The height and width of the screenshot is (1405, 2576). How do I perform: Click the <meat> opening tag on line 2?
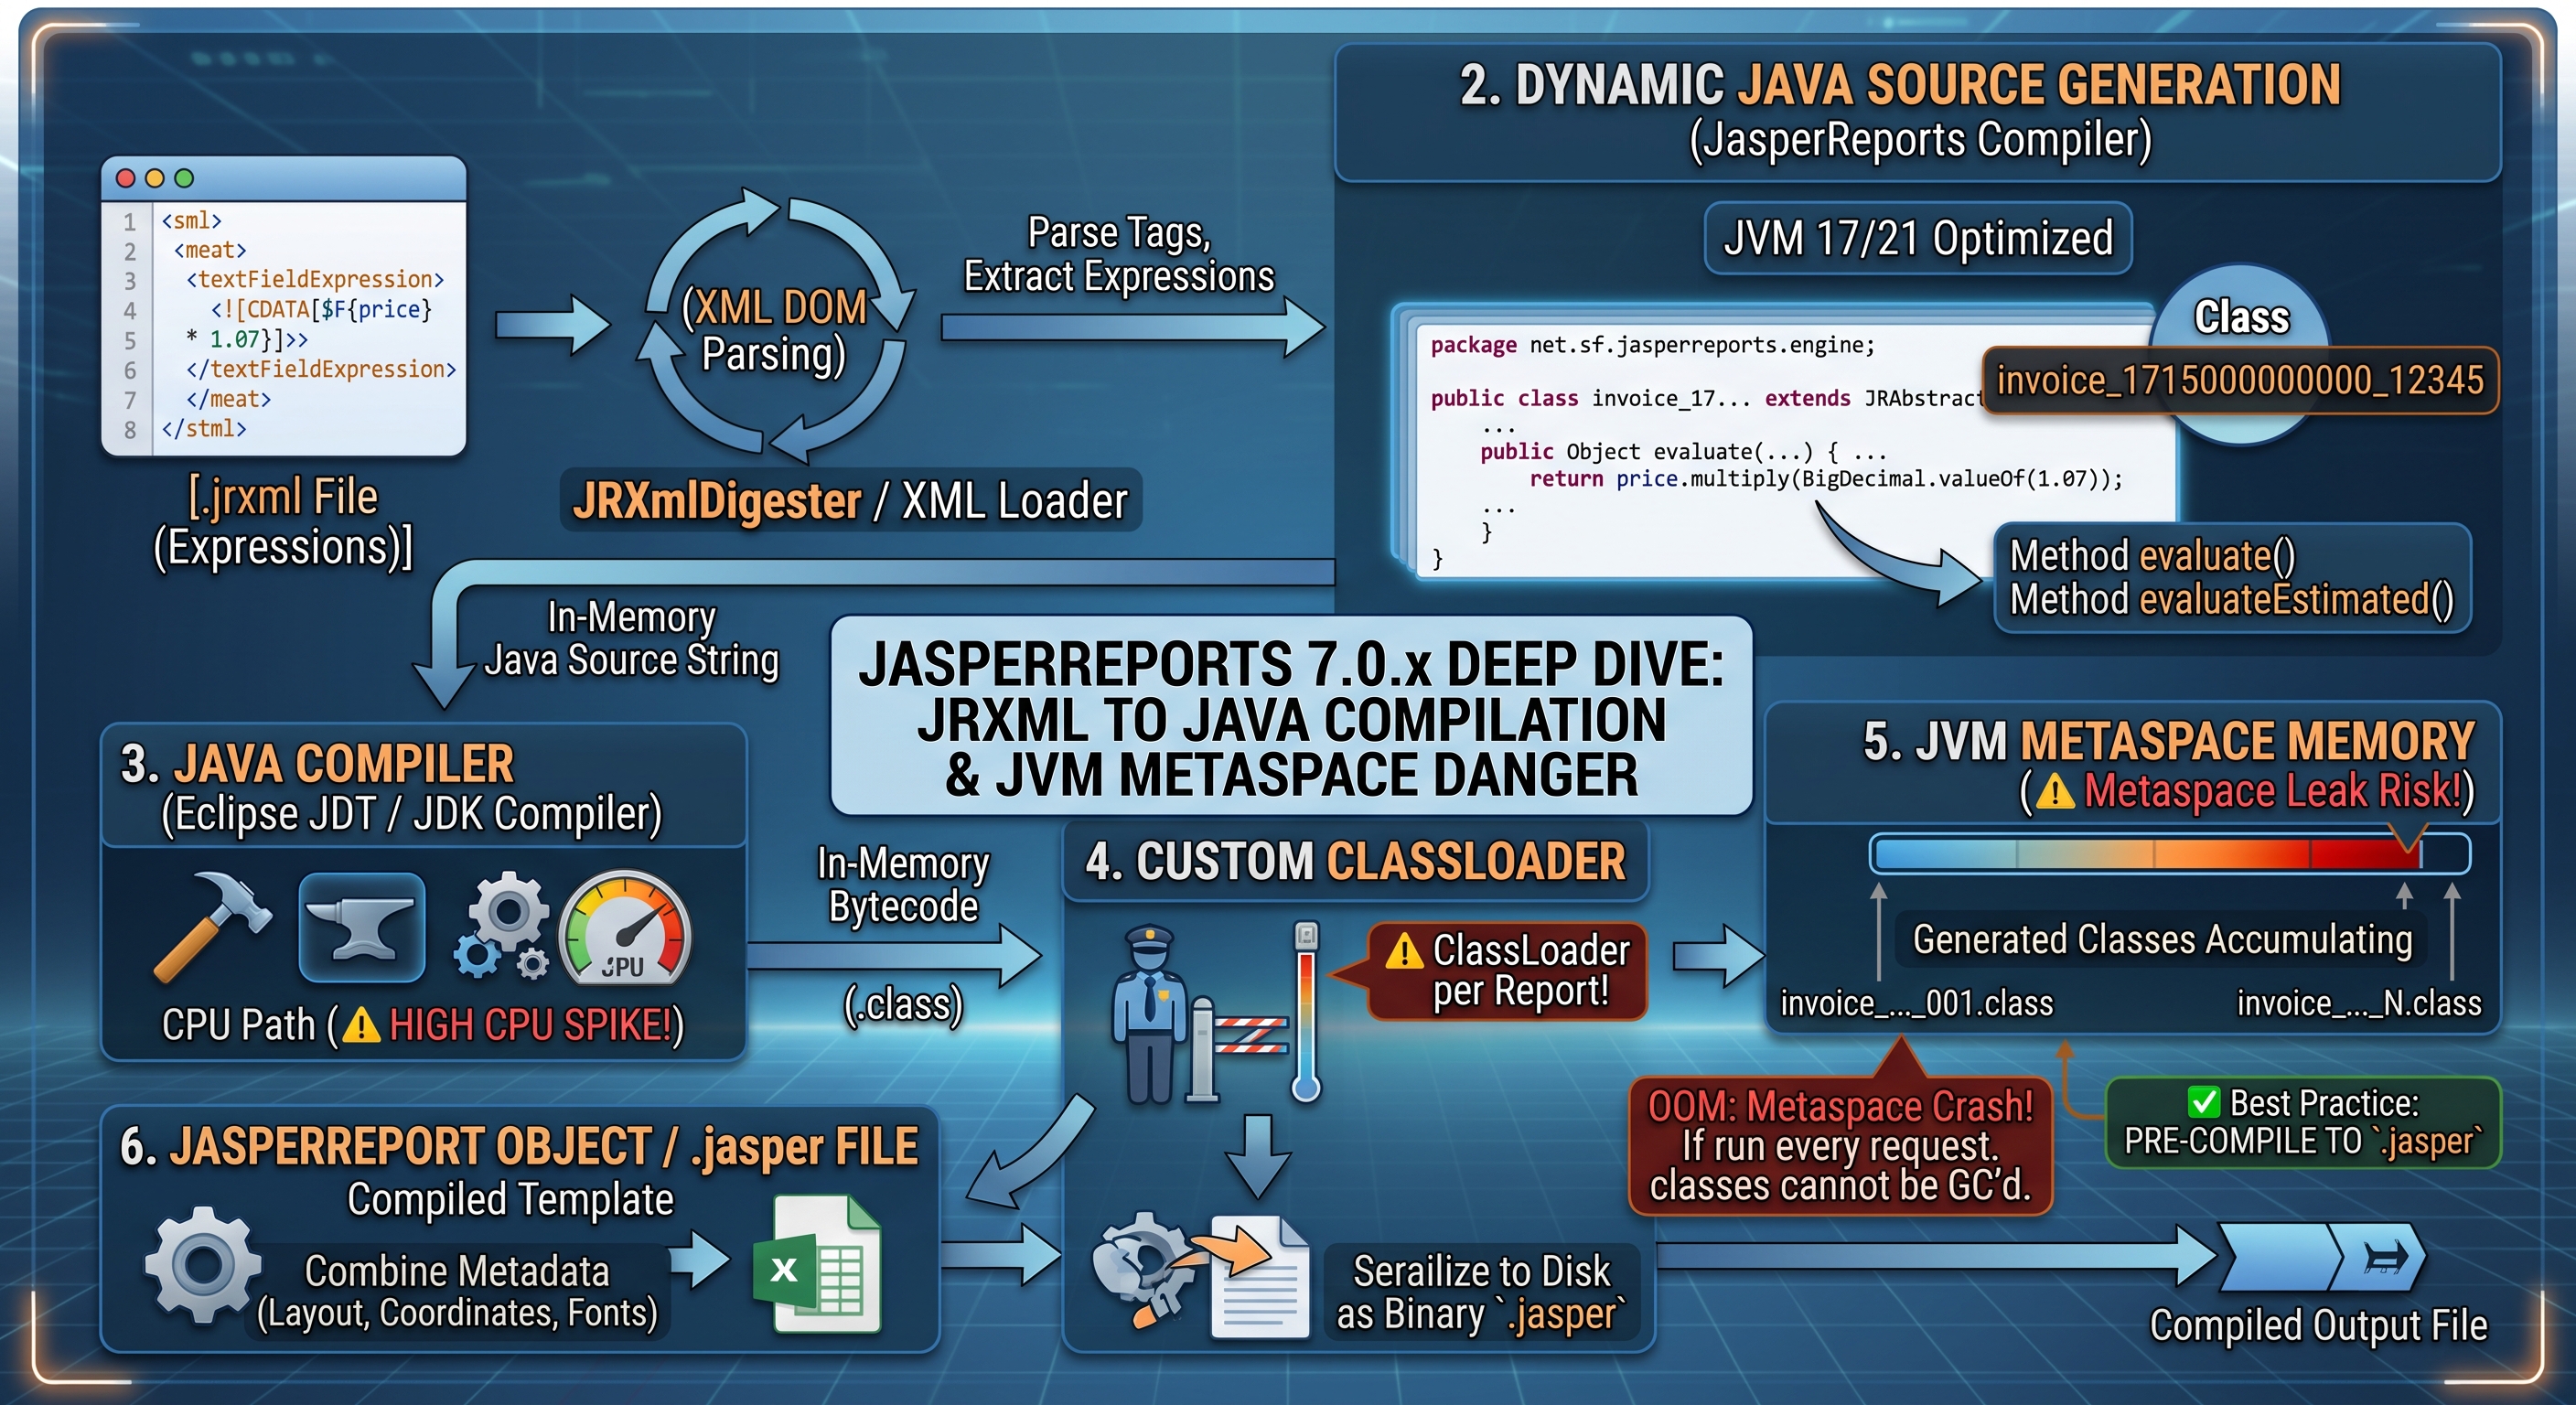[x=210, y=250]
